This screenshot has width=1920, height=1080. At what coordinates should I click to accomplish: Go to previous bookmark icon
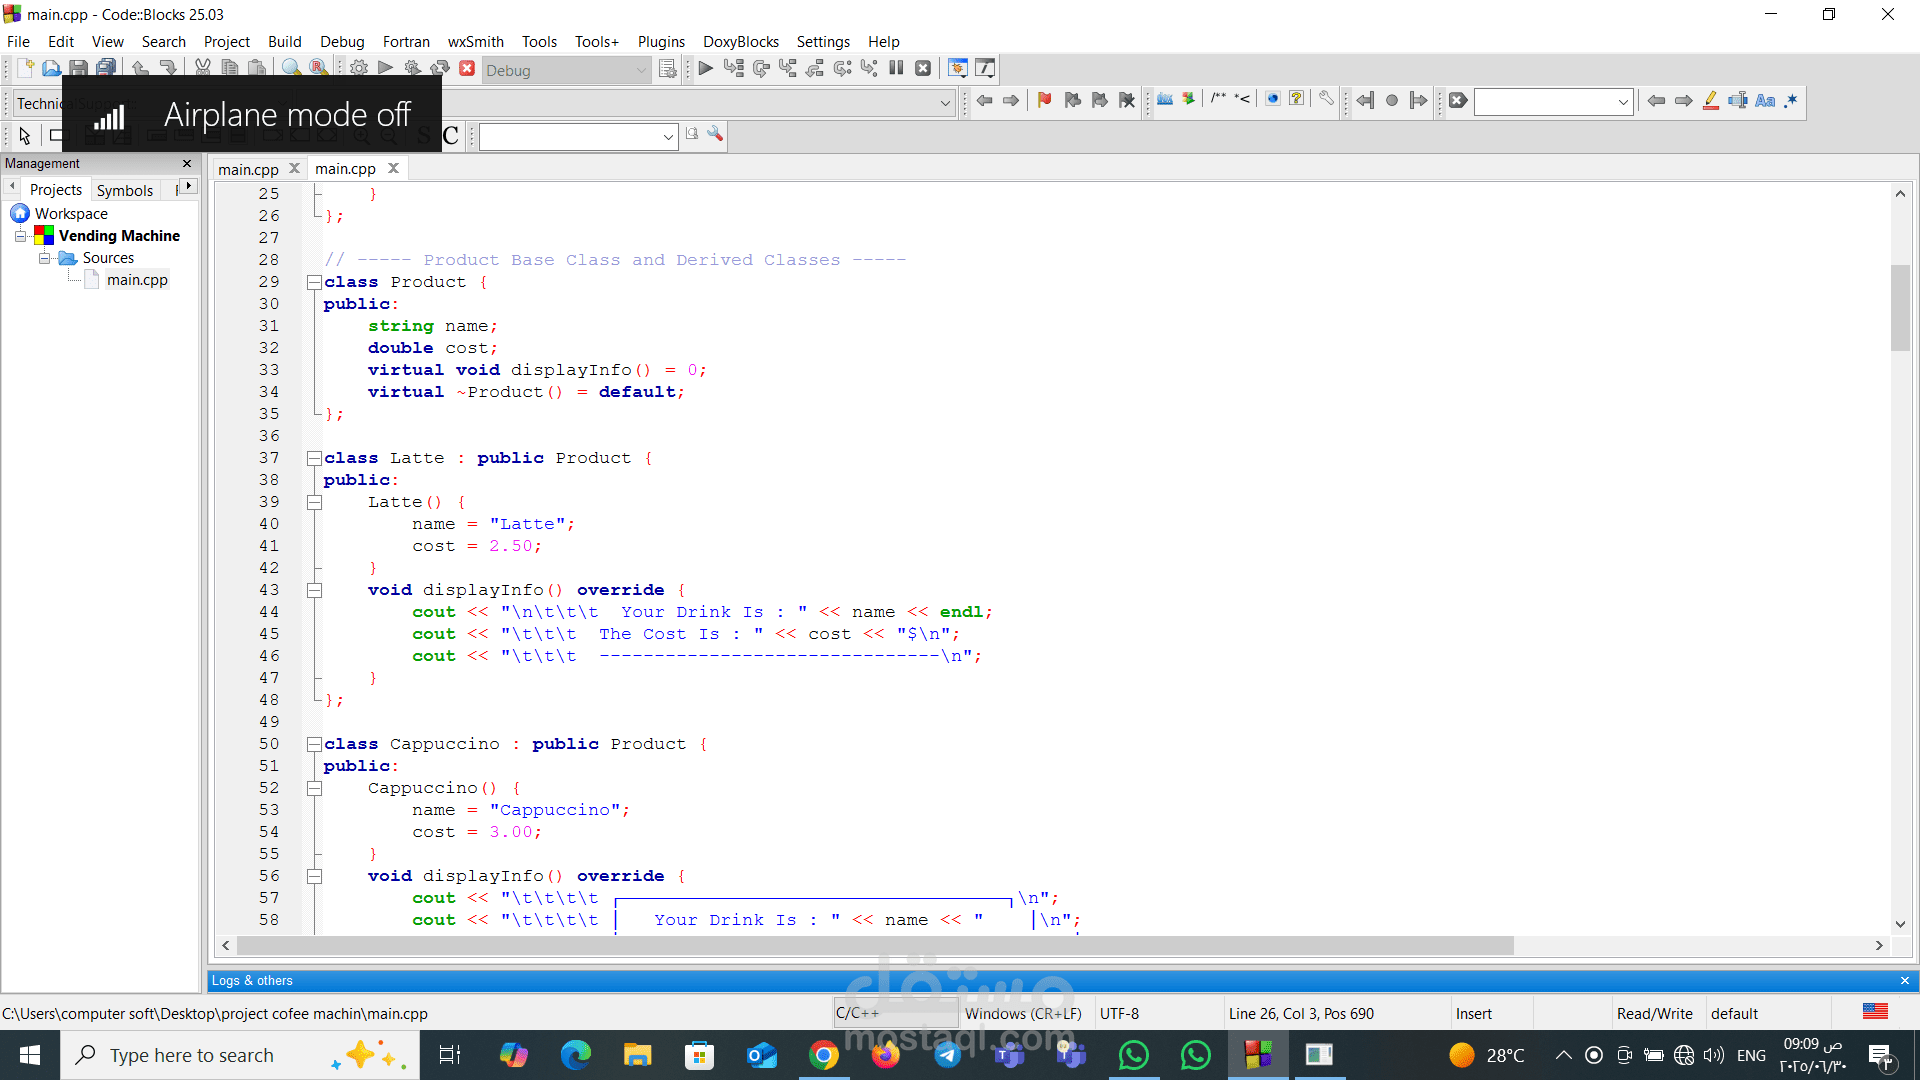(1073, 100)
